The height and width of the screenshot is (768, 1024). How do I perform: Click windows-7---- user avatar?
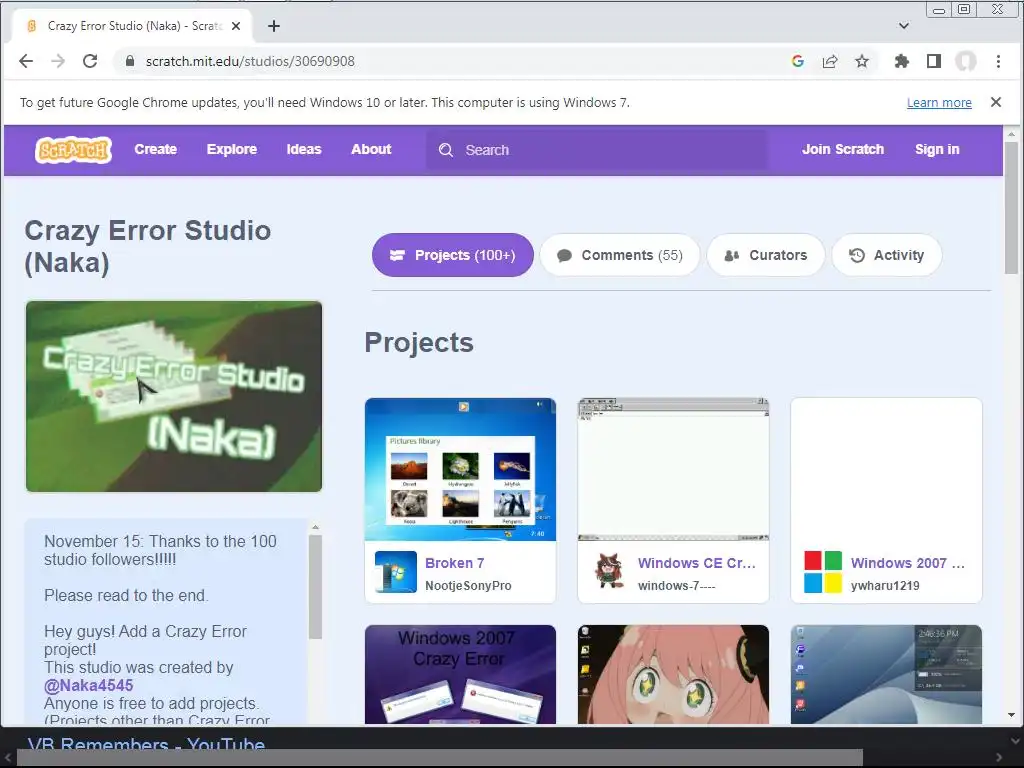click(609, 572)
